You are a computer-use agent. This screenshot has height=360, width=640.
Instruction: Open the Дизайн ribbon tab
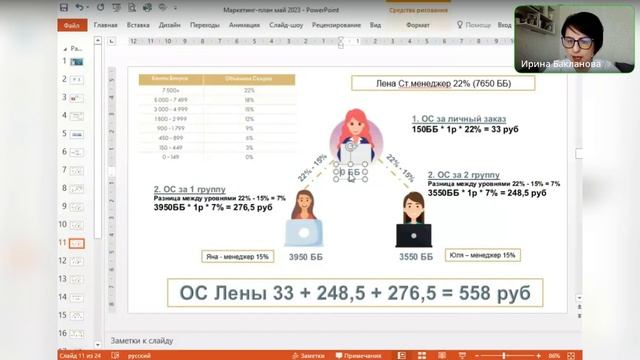click(x=169, y=25)
